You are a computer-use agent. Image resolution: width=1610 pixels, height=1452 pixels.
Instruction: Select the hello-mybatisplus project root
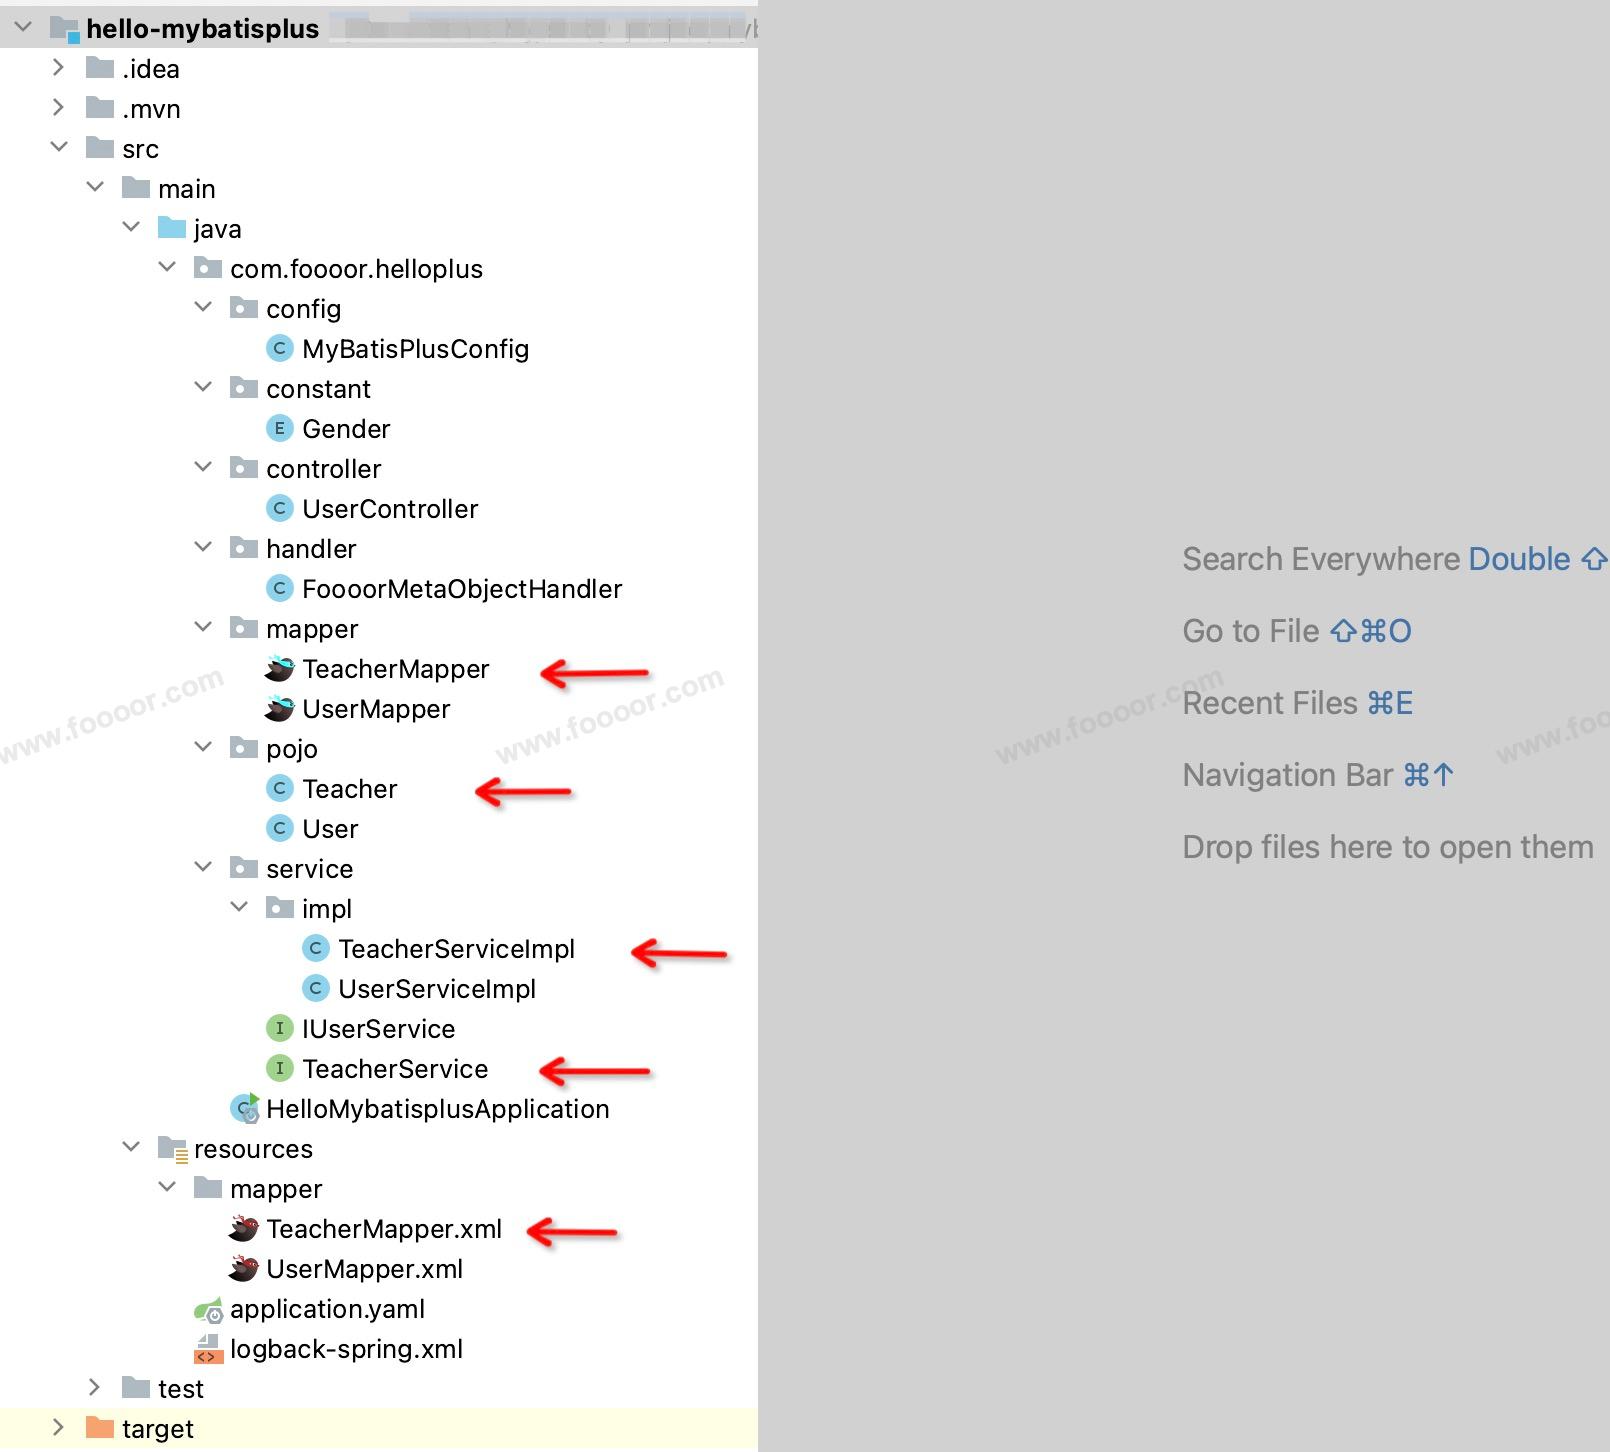click(x=202, y=29)
